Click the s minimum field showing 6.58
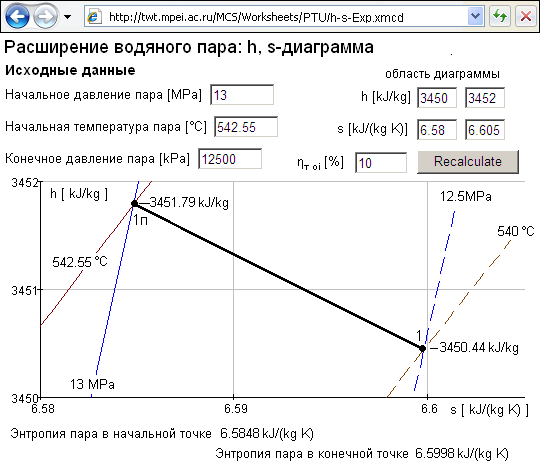 point(437,130)
